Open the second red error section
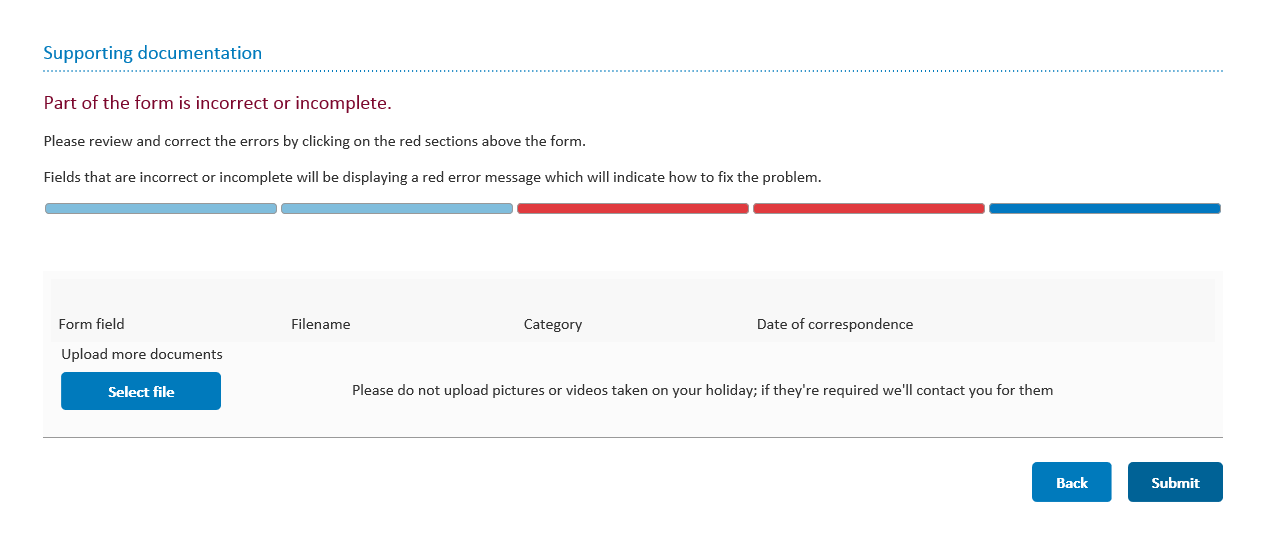Image resolution: width=1276 pixels, height=551 pixels. pos(869,208)
